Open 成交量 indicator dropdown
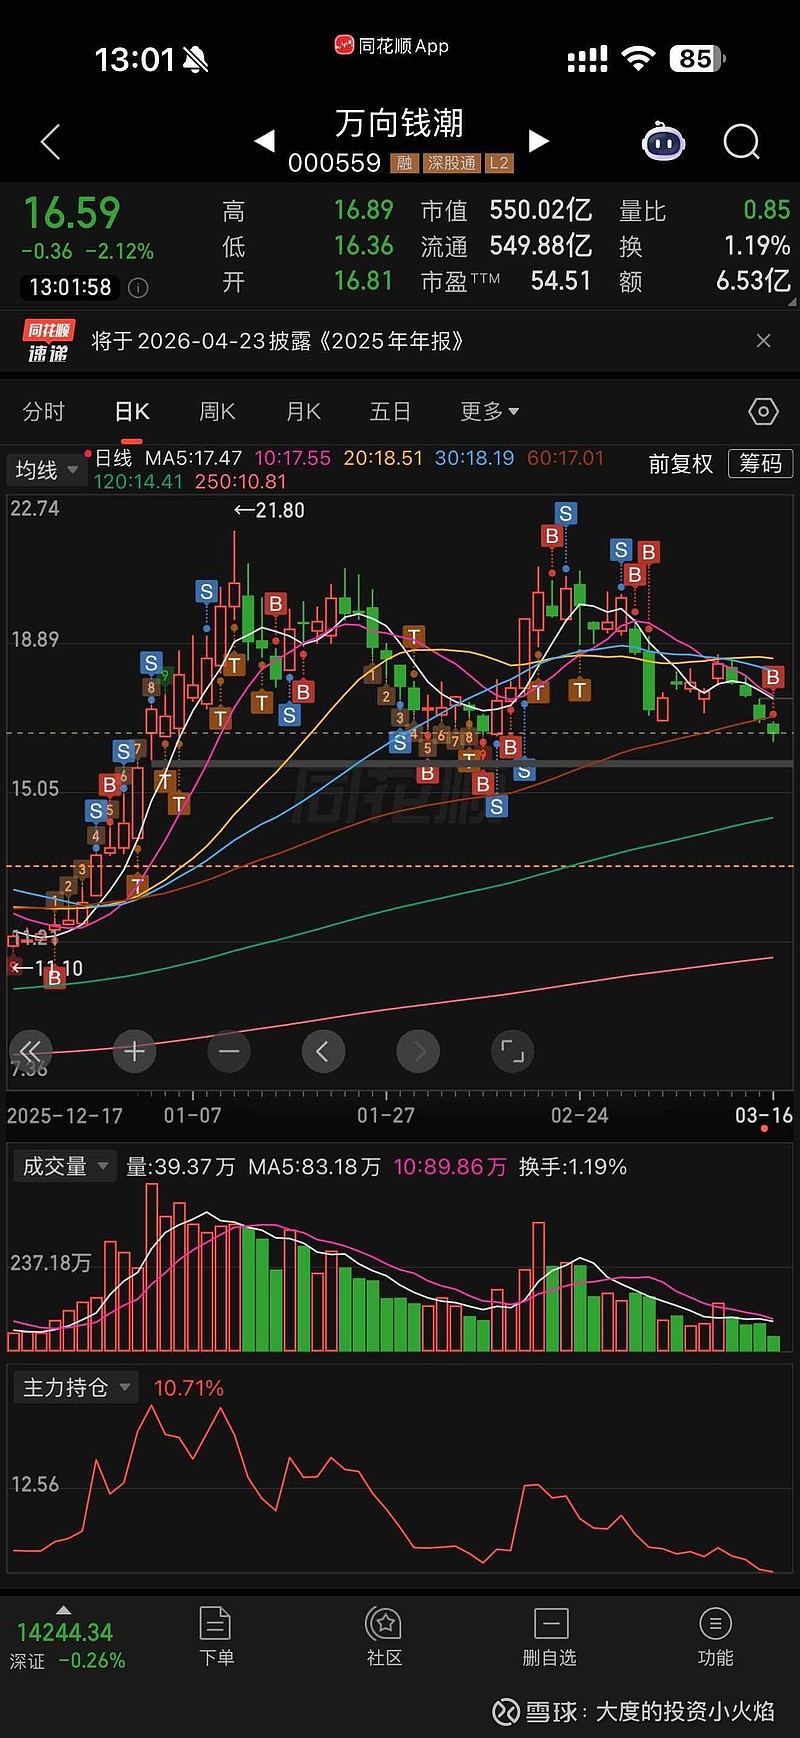 click(x=63, y=1167)
